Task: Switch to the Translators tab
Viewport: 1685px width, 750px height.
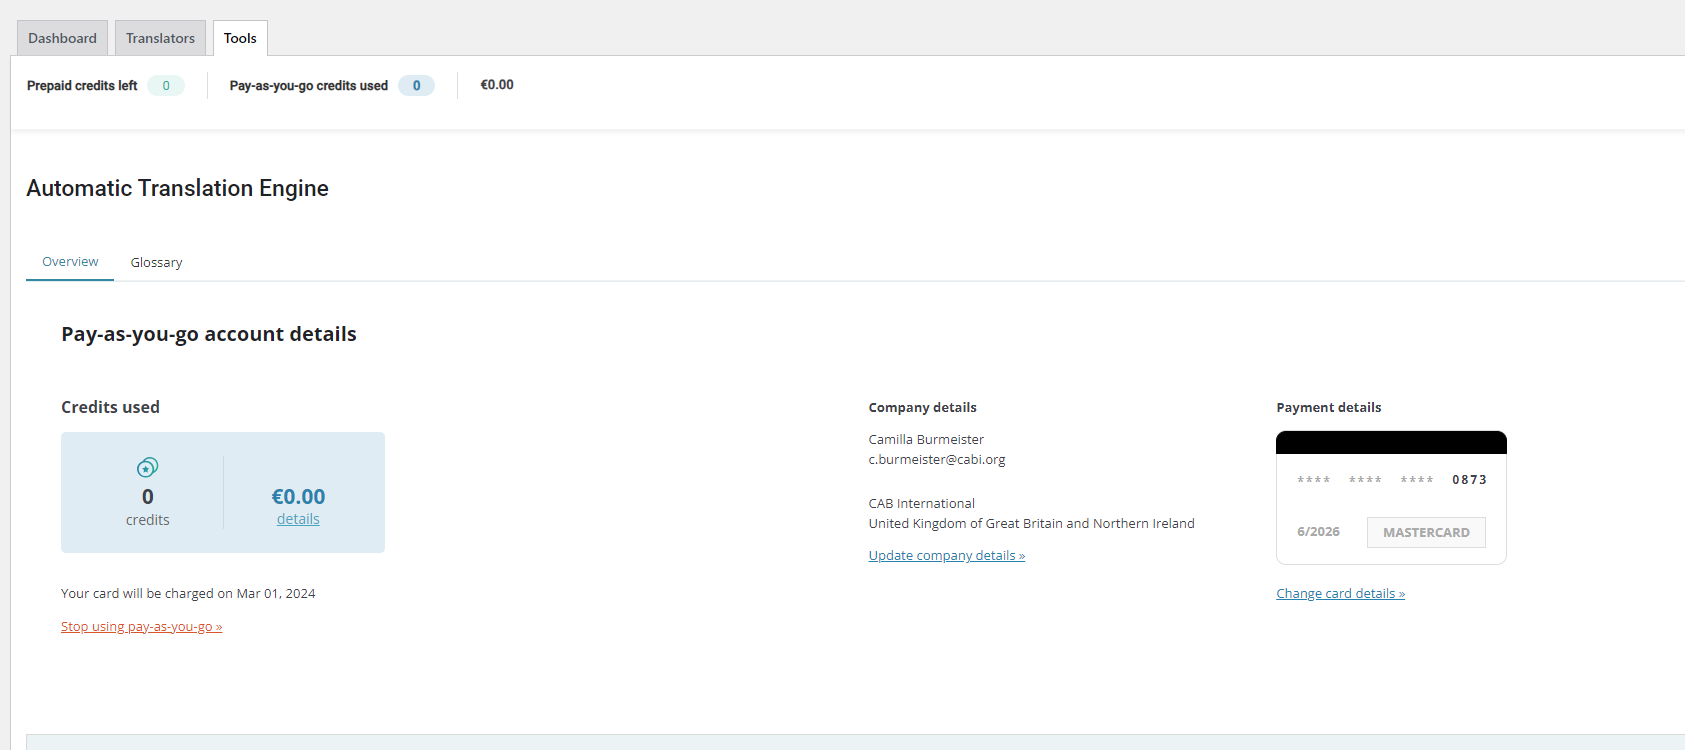Action: pyautogui.click(x=160, y=38)
